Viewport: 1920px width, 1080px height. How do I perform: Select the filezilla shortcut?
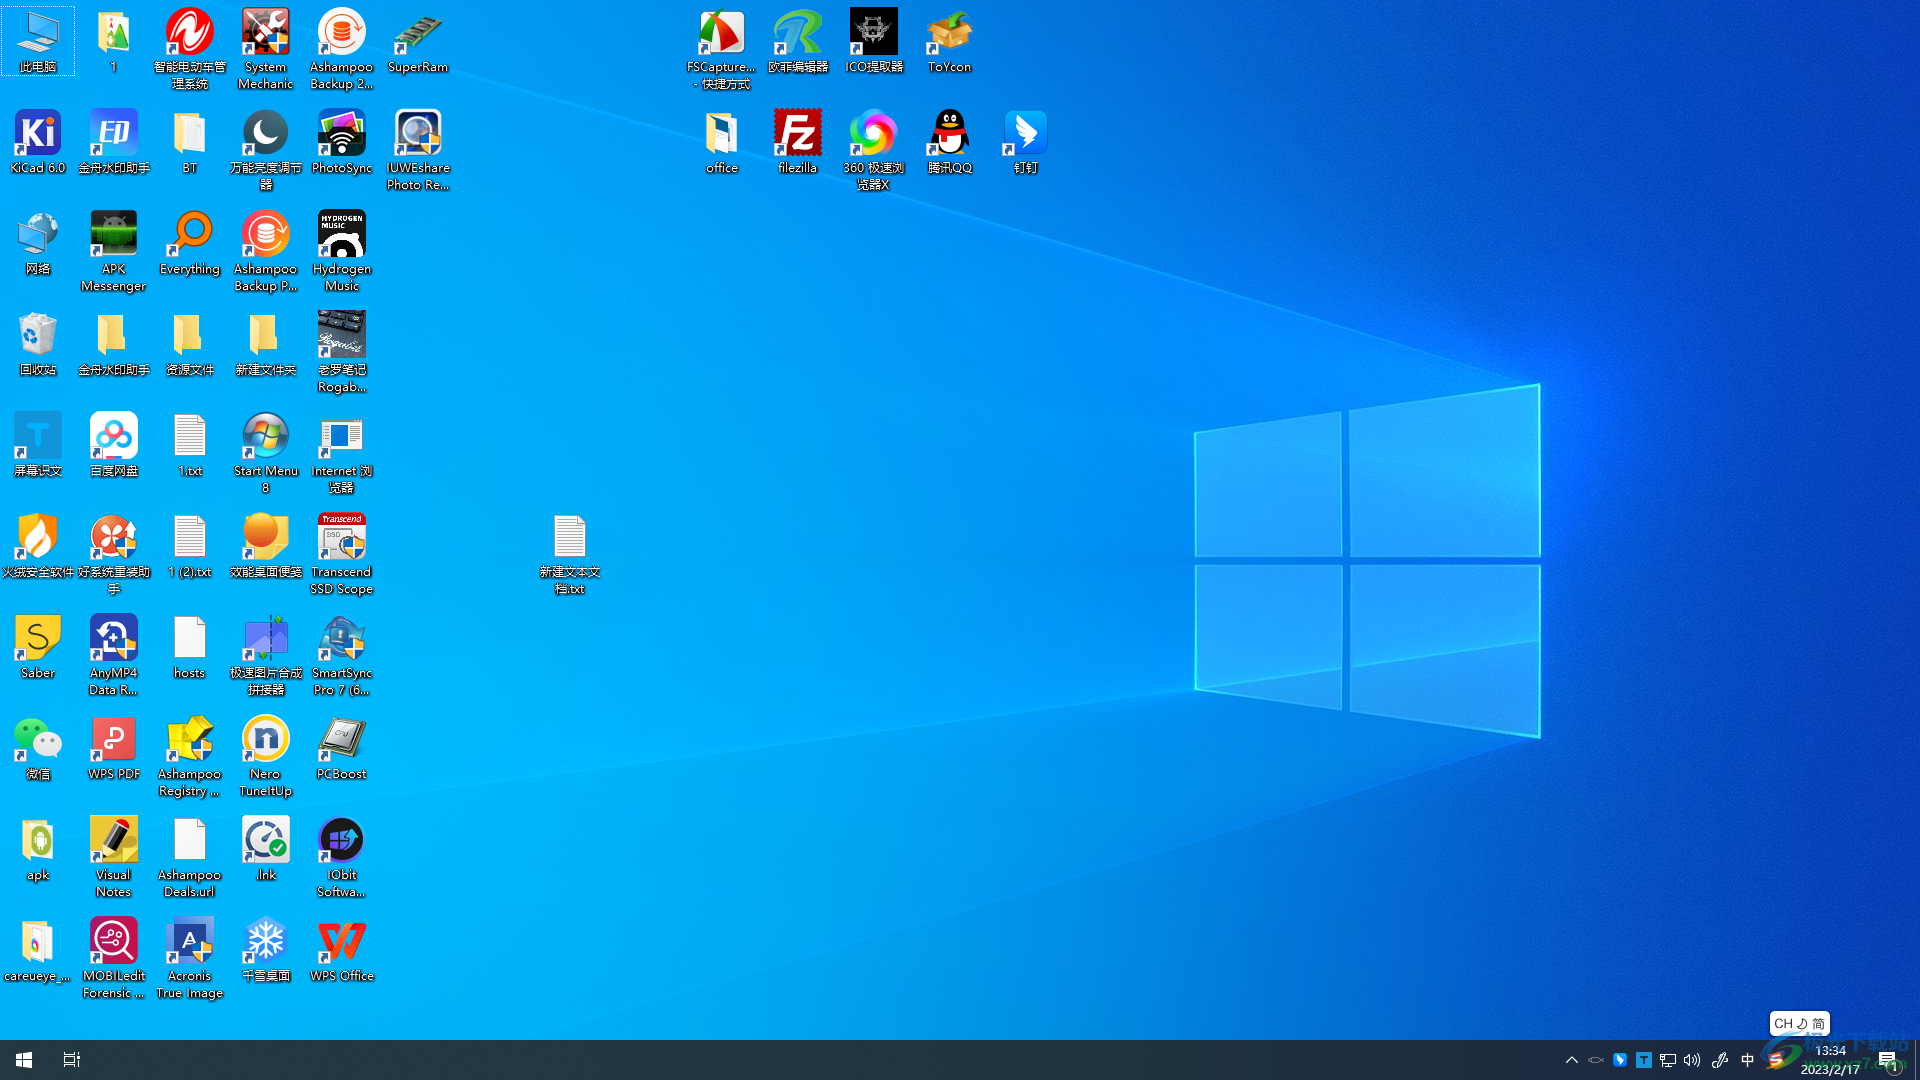[798, 142]
